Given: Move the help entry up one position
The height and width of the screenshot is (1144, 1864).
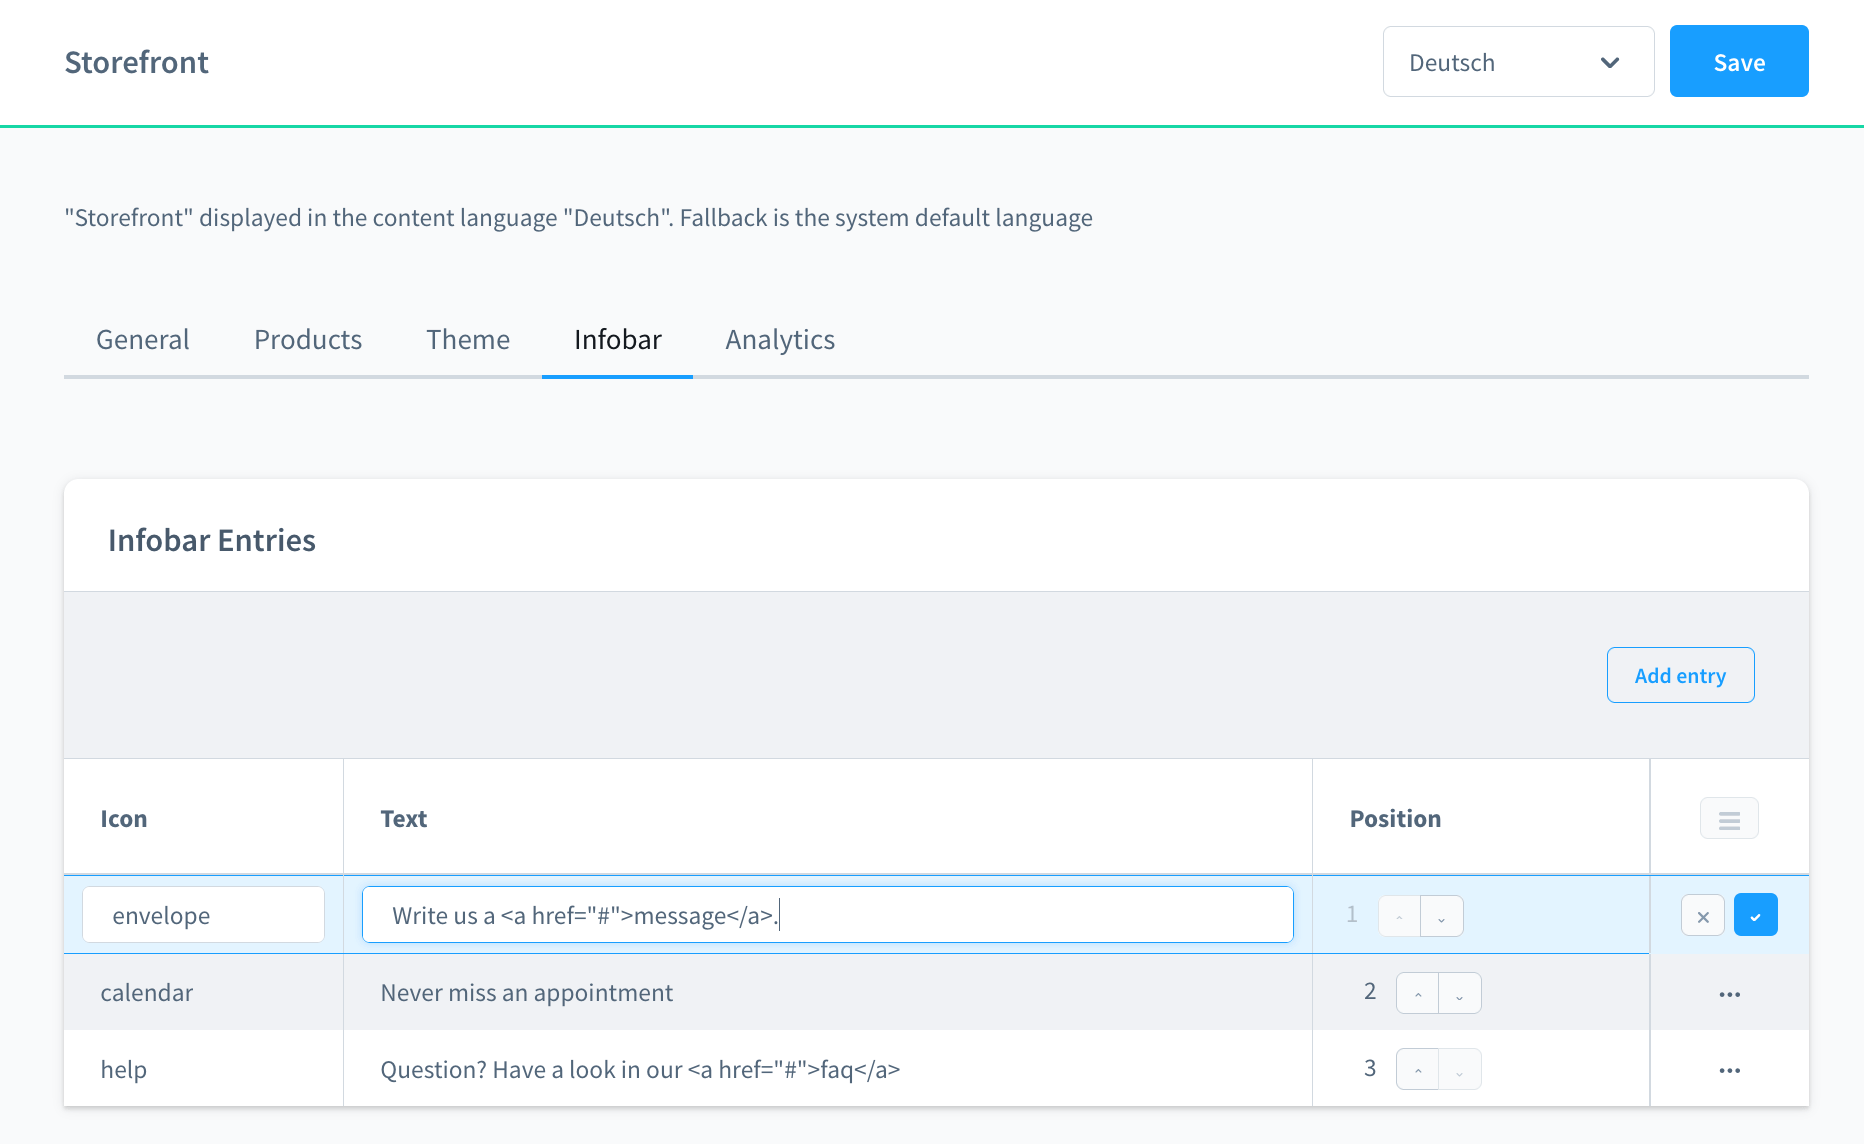Looking at the screenshot, I should pos(1418,1070).
